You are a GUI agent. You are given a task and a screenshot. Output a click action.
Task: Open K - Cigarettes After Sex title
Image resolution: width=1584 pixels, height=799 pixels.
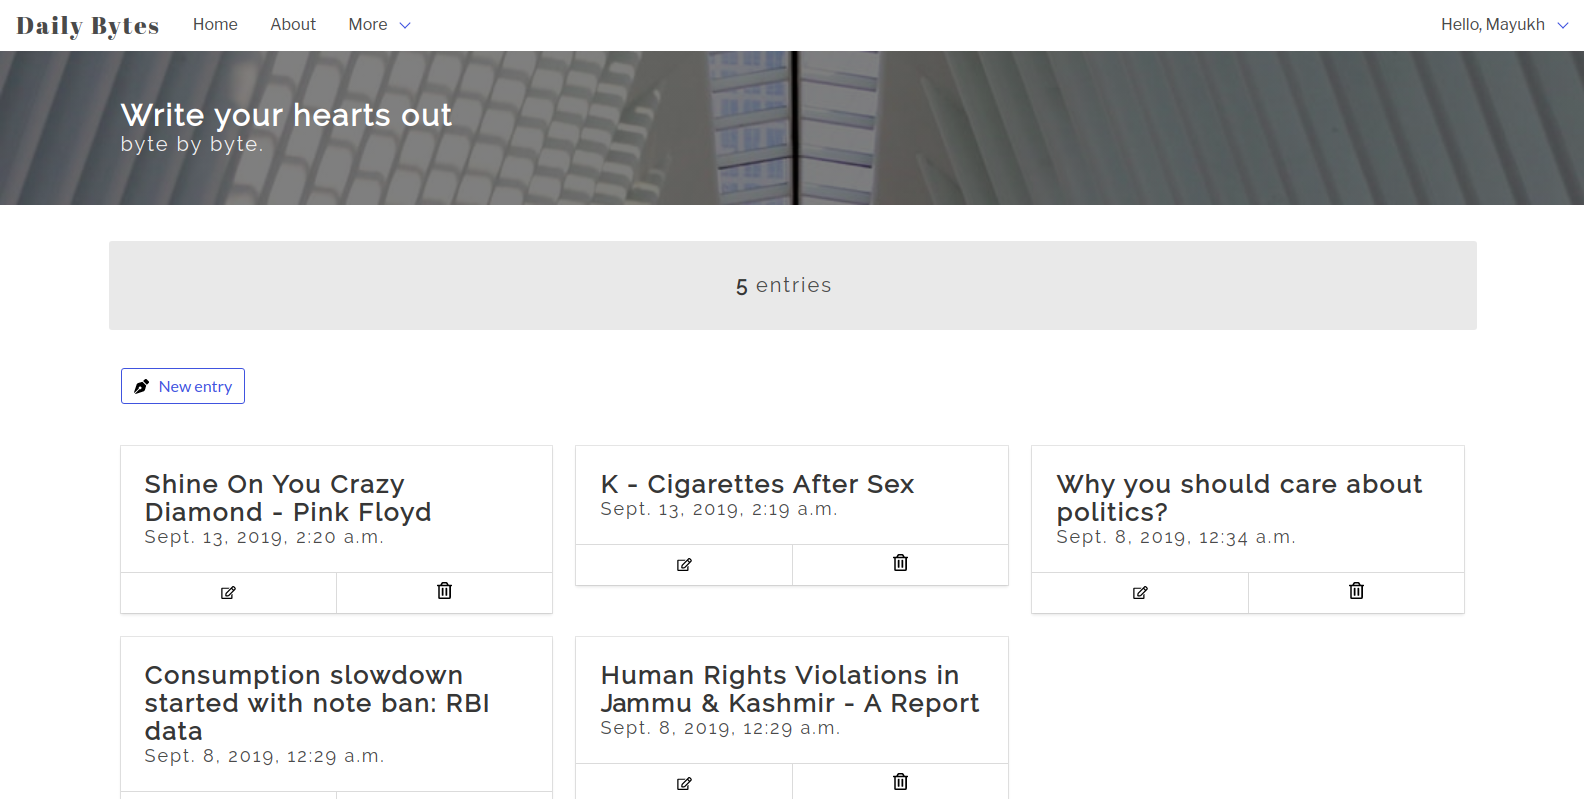click(757, 484)
